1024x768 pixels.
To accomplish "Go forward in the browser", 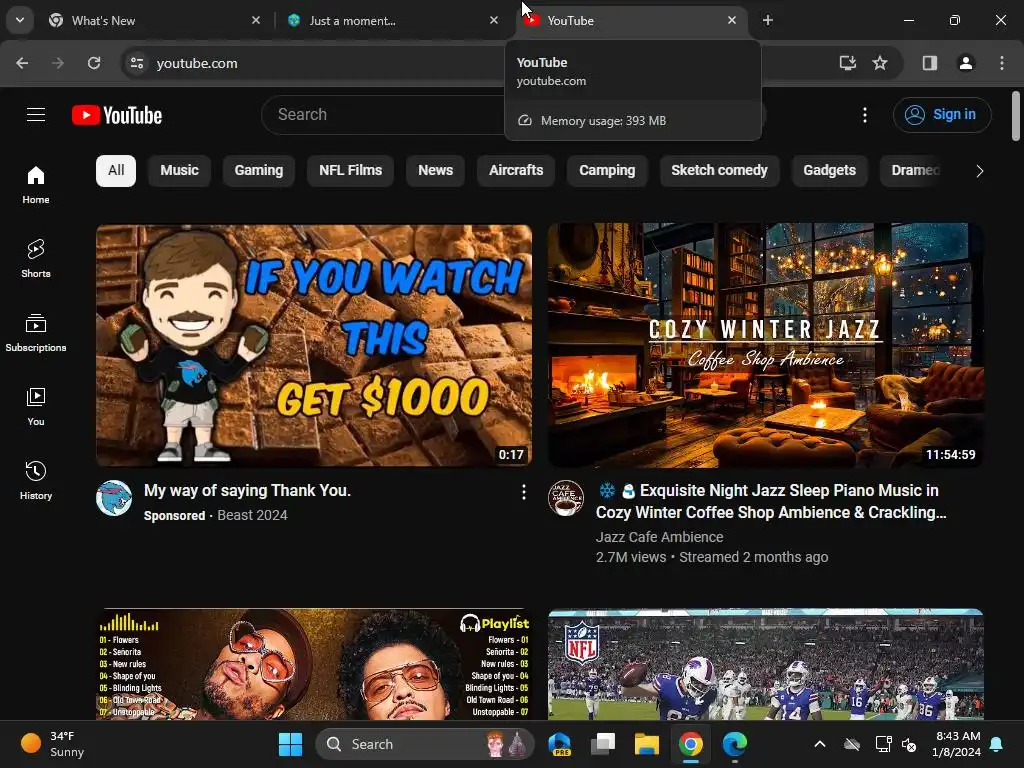I will coord(58,63).
